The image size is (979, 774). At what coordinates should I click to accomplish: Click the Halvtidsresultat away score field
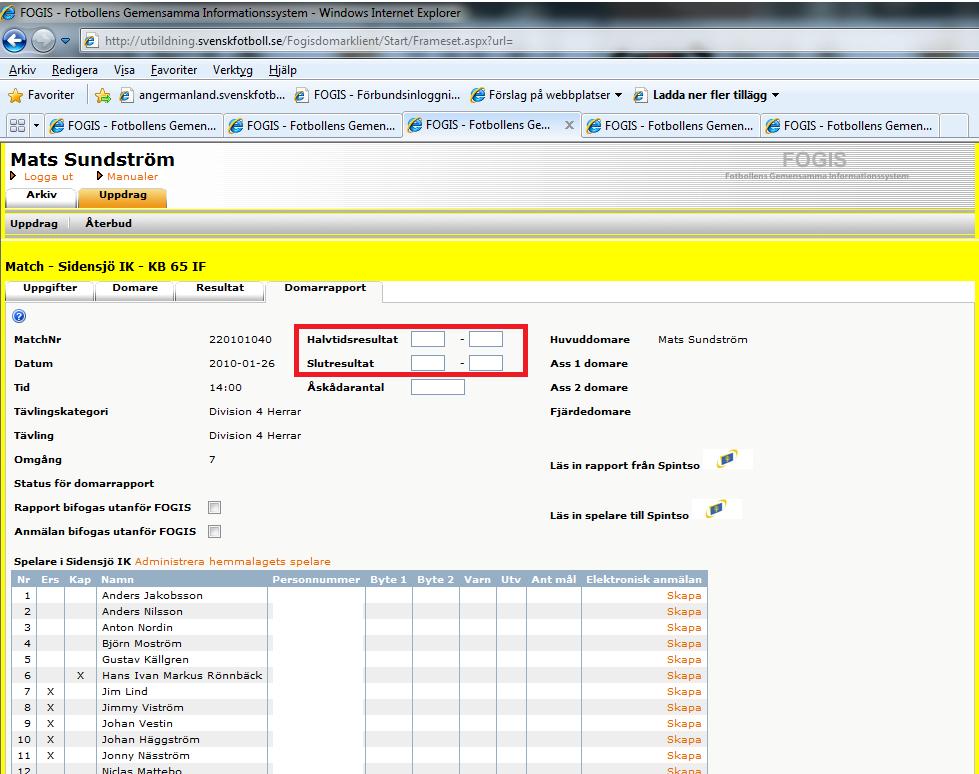(x=486, y=340)
